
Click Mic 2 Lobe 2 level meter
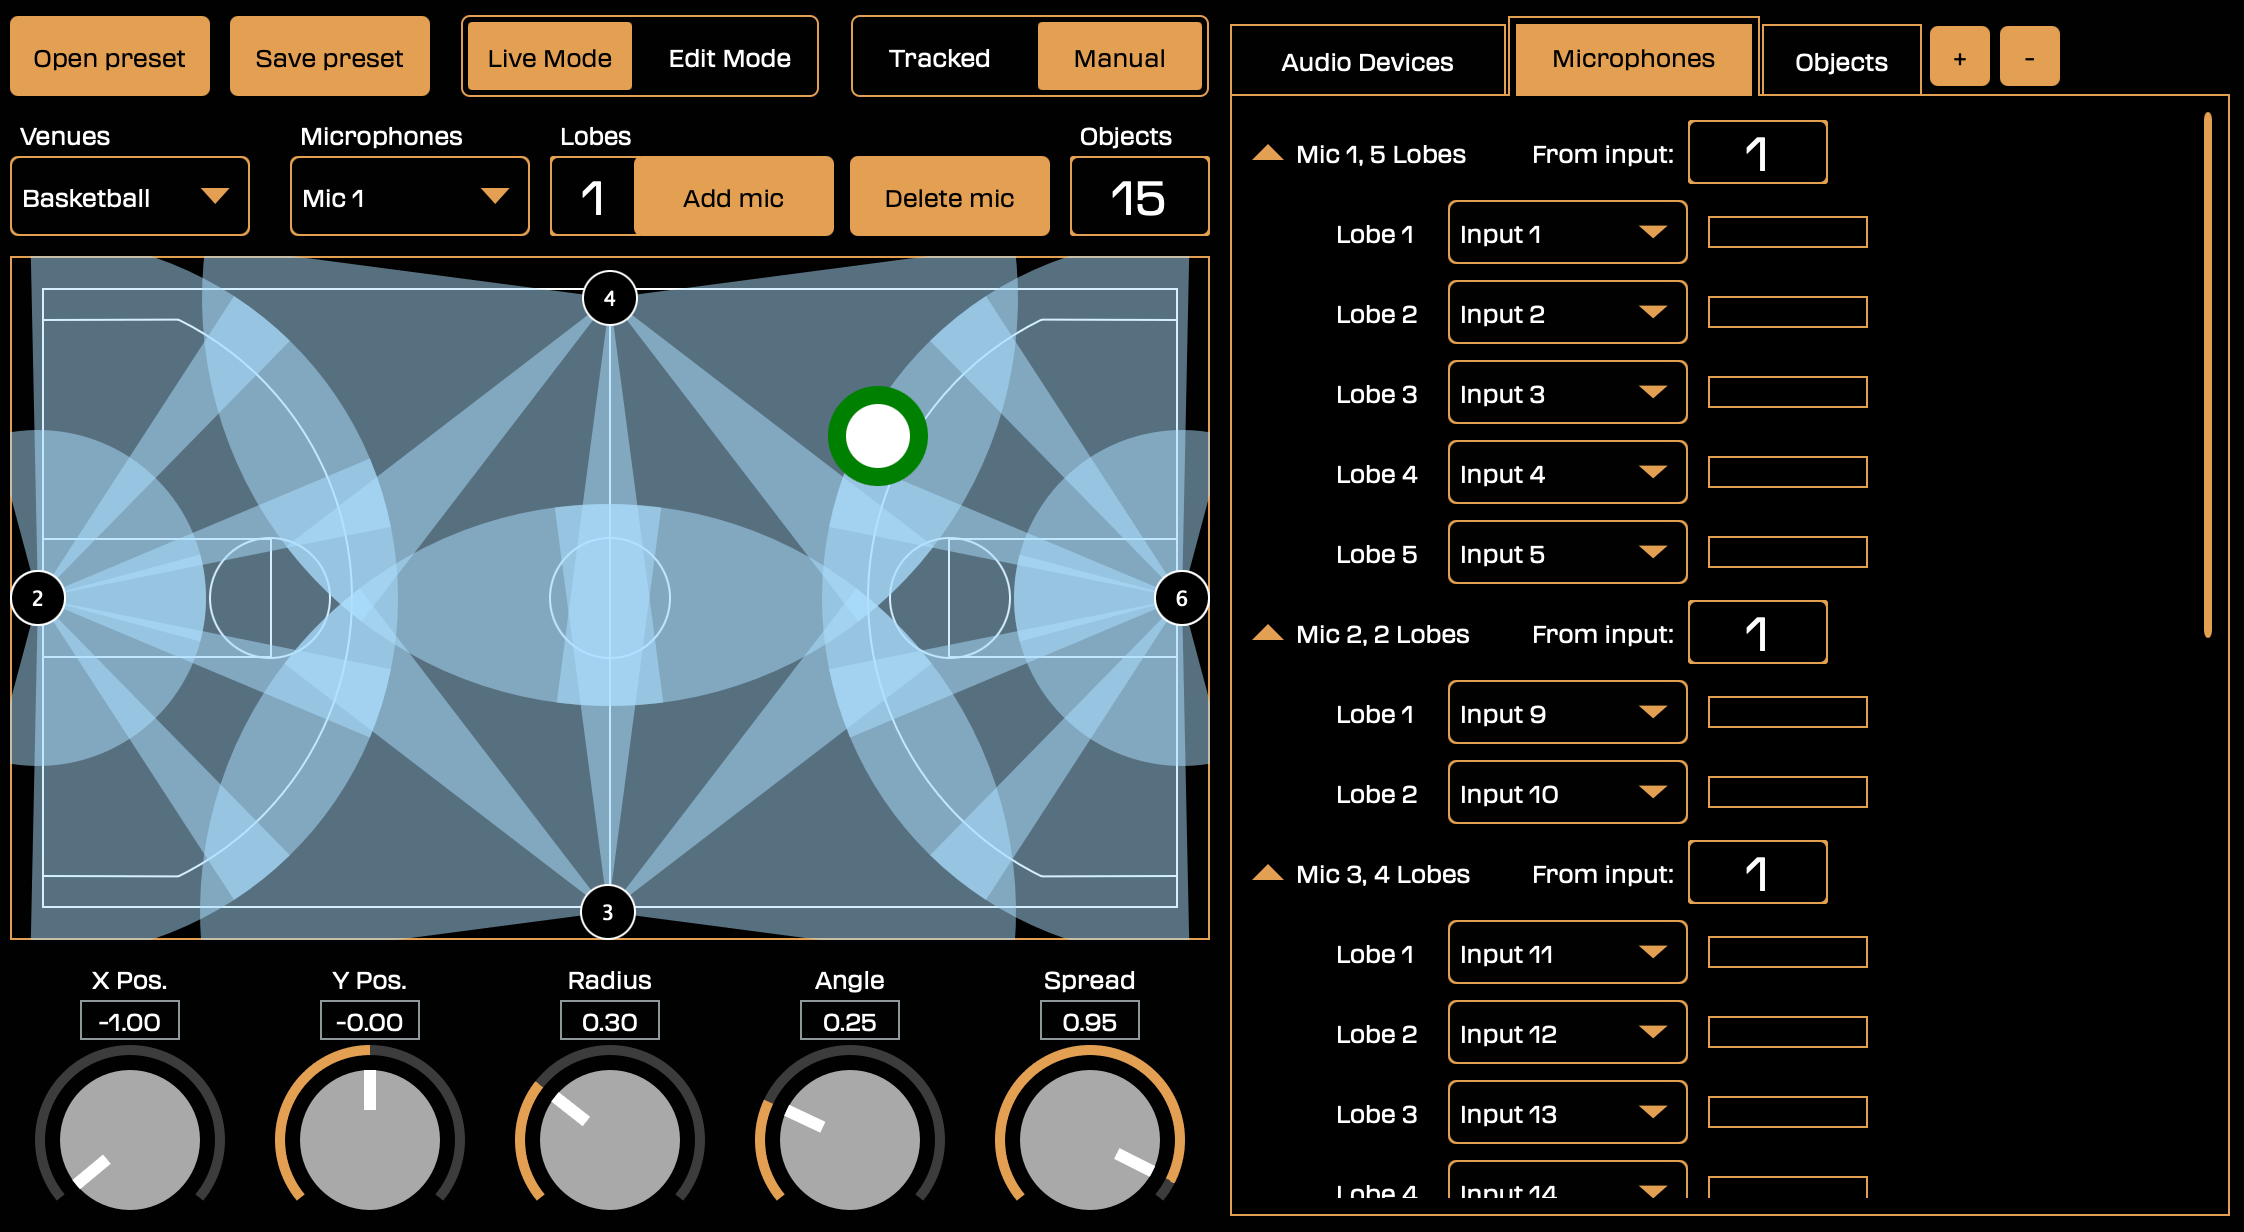pyautogui.click(x=1788, y=792)
